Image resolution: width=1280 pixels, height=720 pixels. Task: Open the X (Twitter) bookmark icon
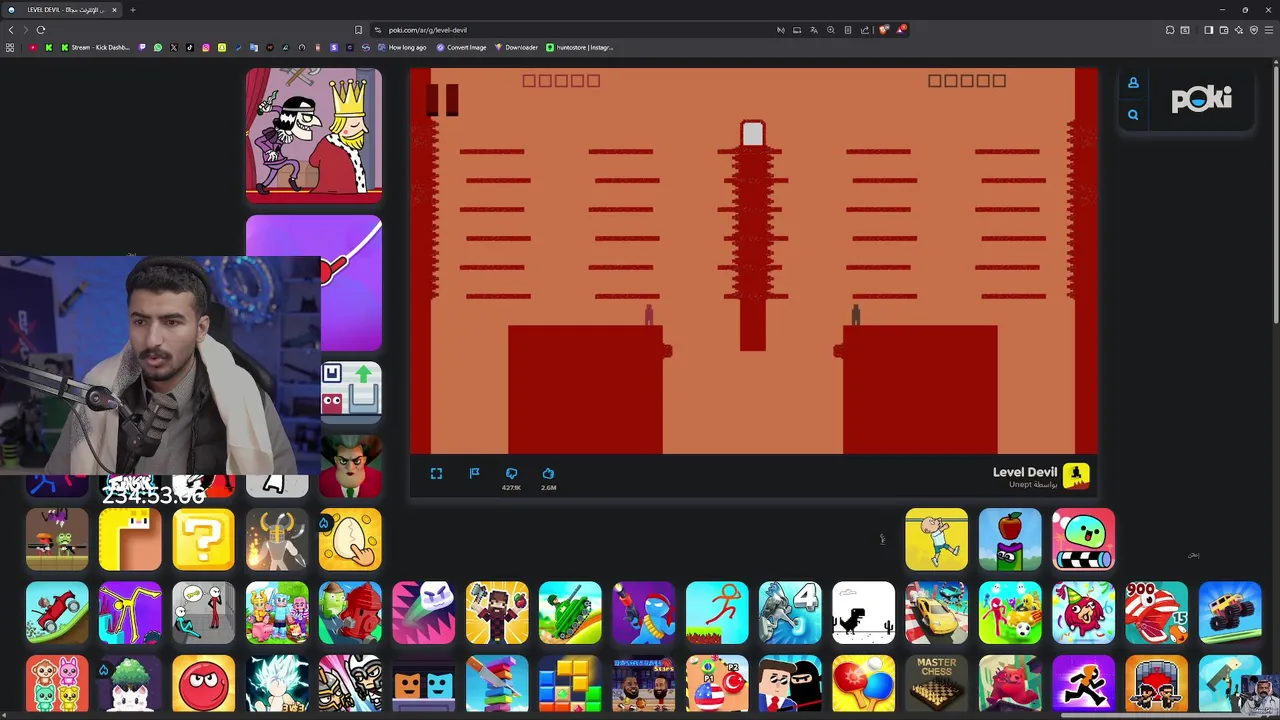pyautogui.click(x=174, y=47)
